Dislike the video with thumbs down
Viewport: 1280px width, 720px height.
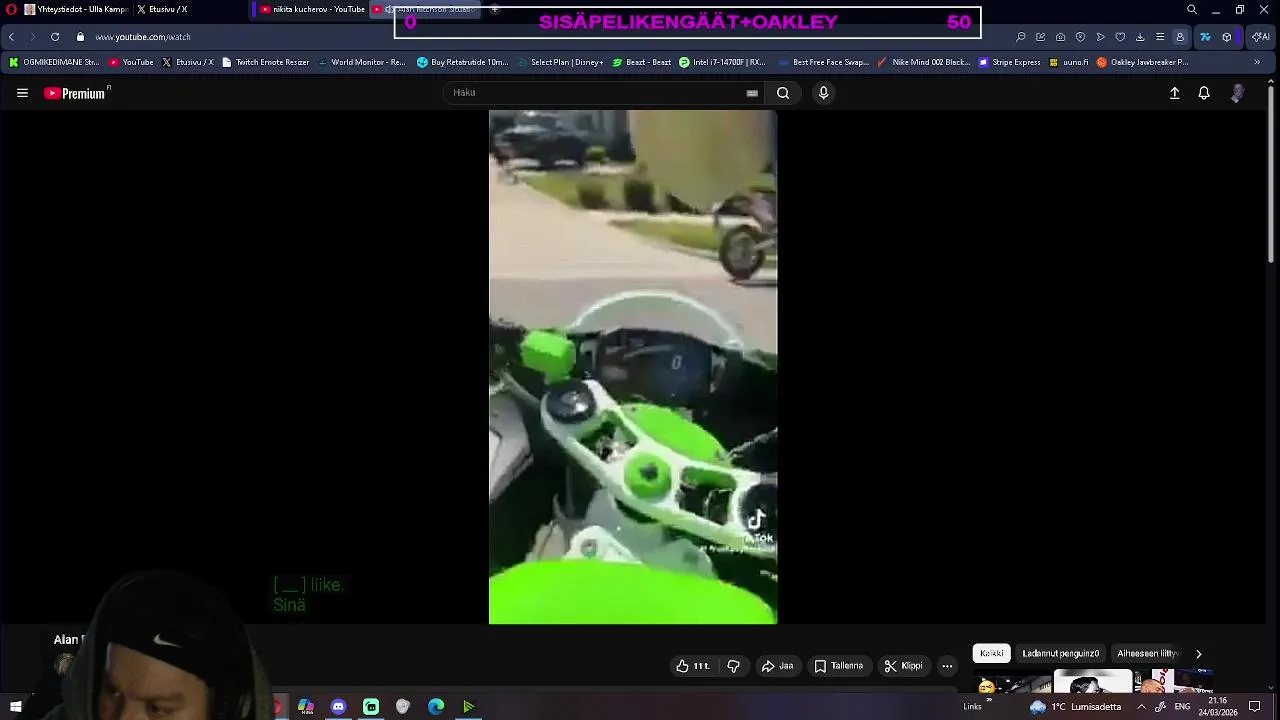733,666
